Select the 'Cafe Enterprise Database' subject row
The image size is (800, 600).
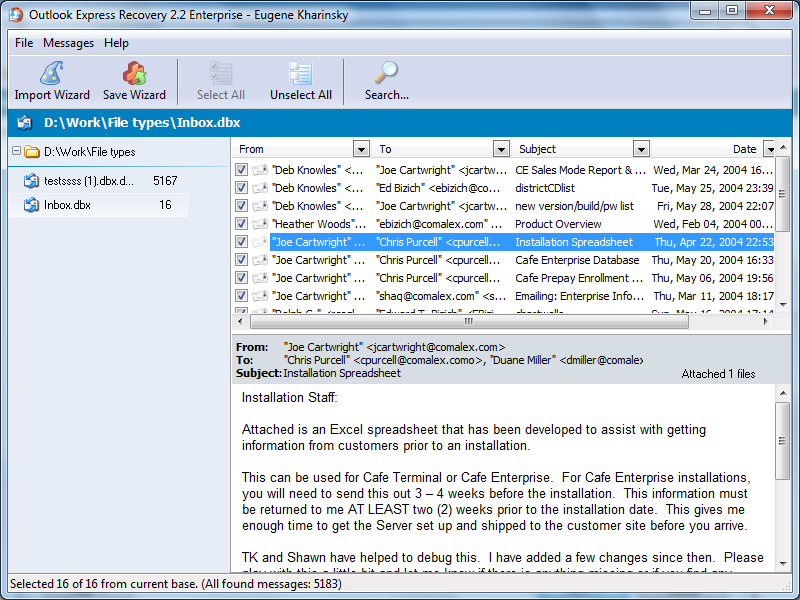point(577,260)
